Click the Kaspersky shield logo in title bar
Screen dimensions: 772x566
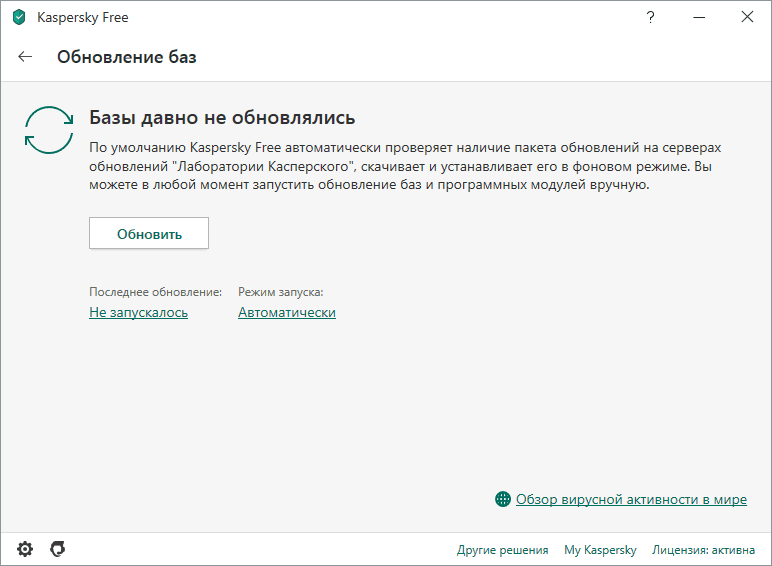(x=18, y=17)
